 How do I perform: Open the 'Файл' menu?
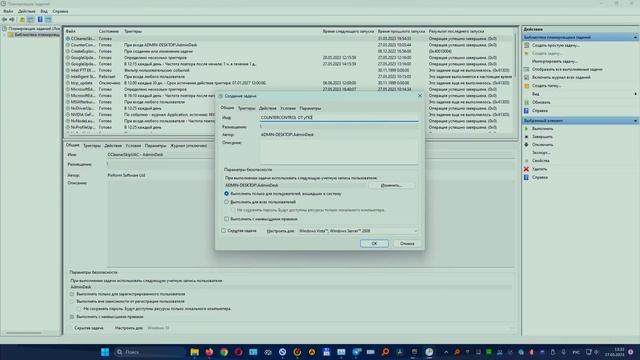pos(8,11)
